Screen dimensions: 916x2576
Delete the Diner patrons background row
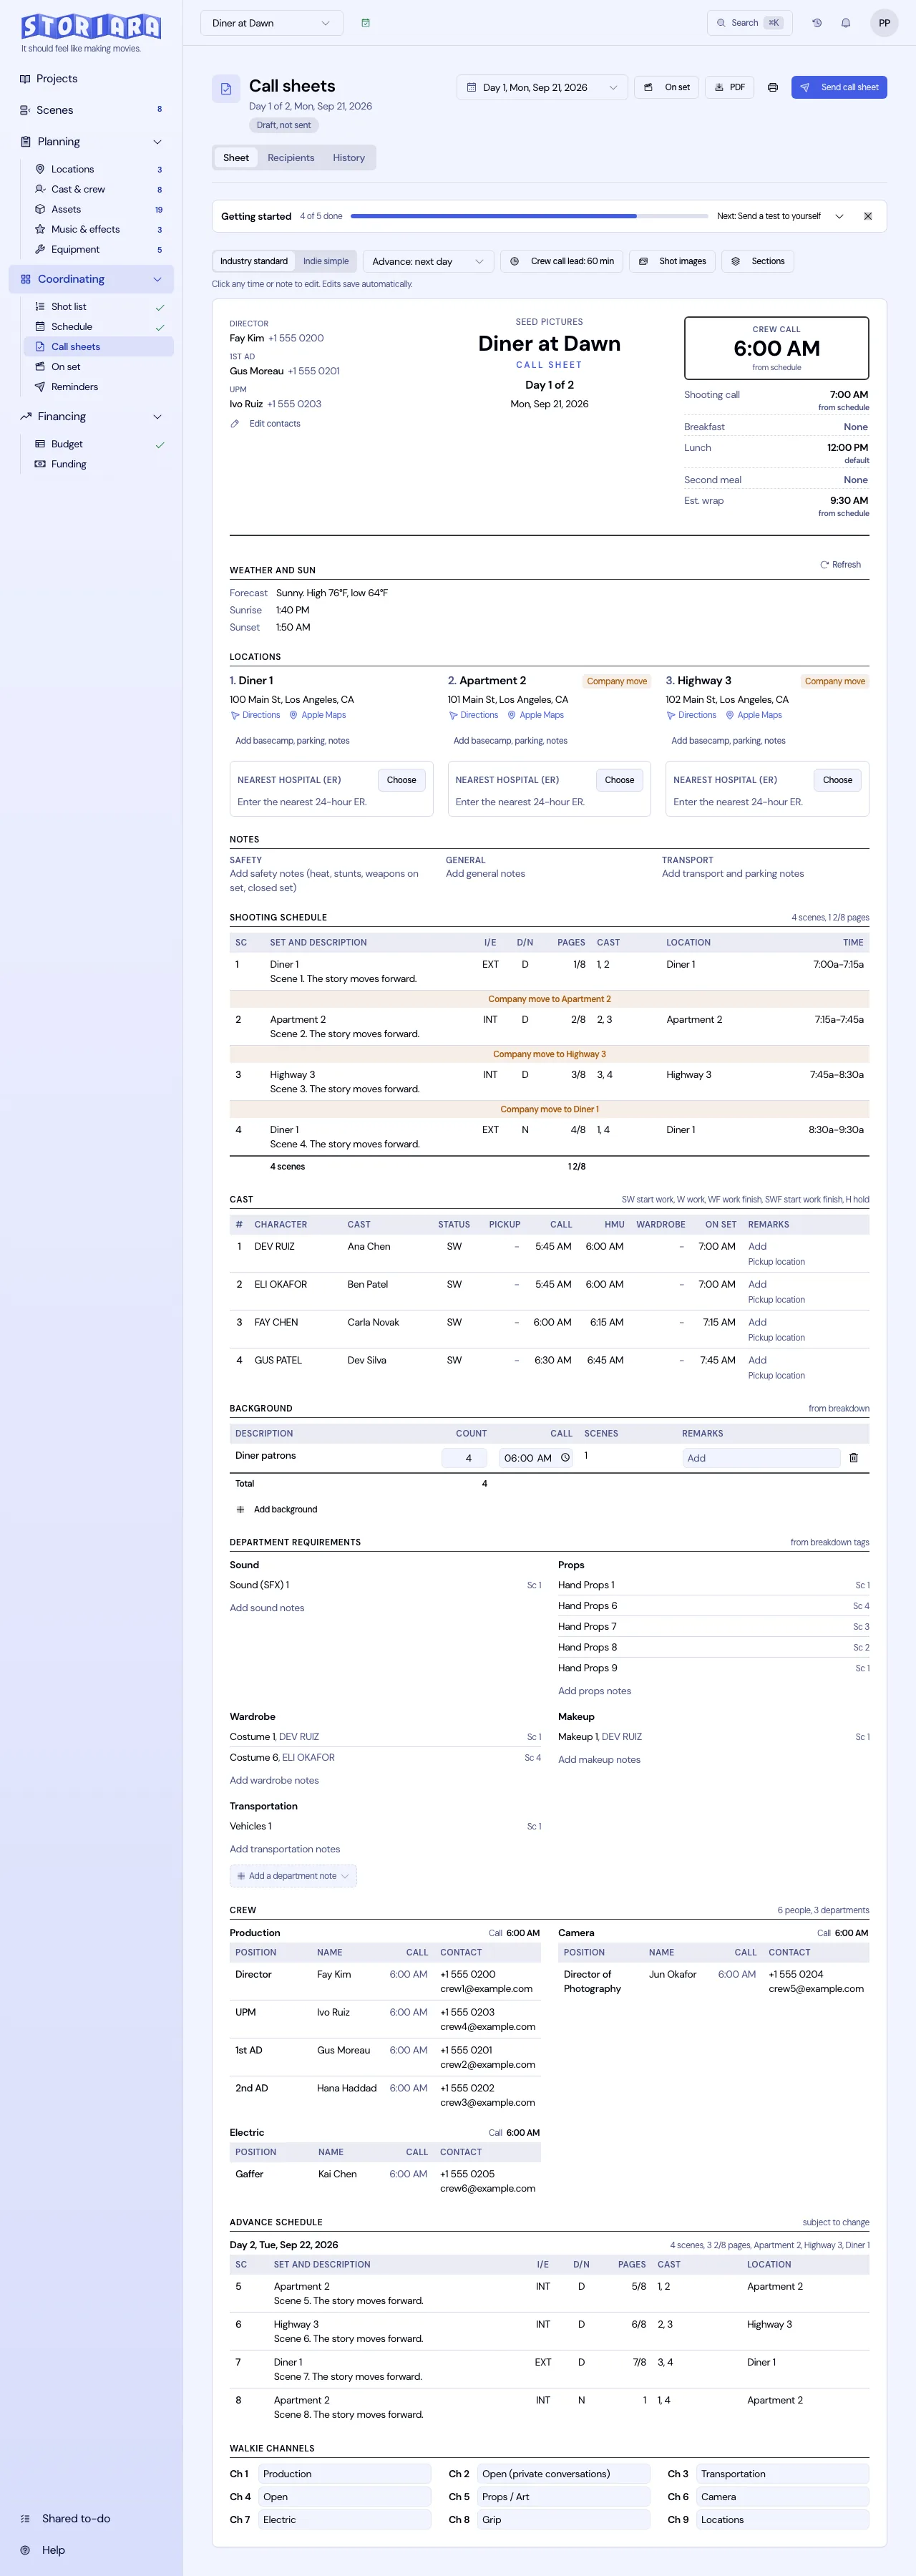pyautogui.click(x=854, y=1458)
